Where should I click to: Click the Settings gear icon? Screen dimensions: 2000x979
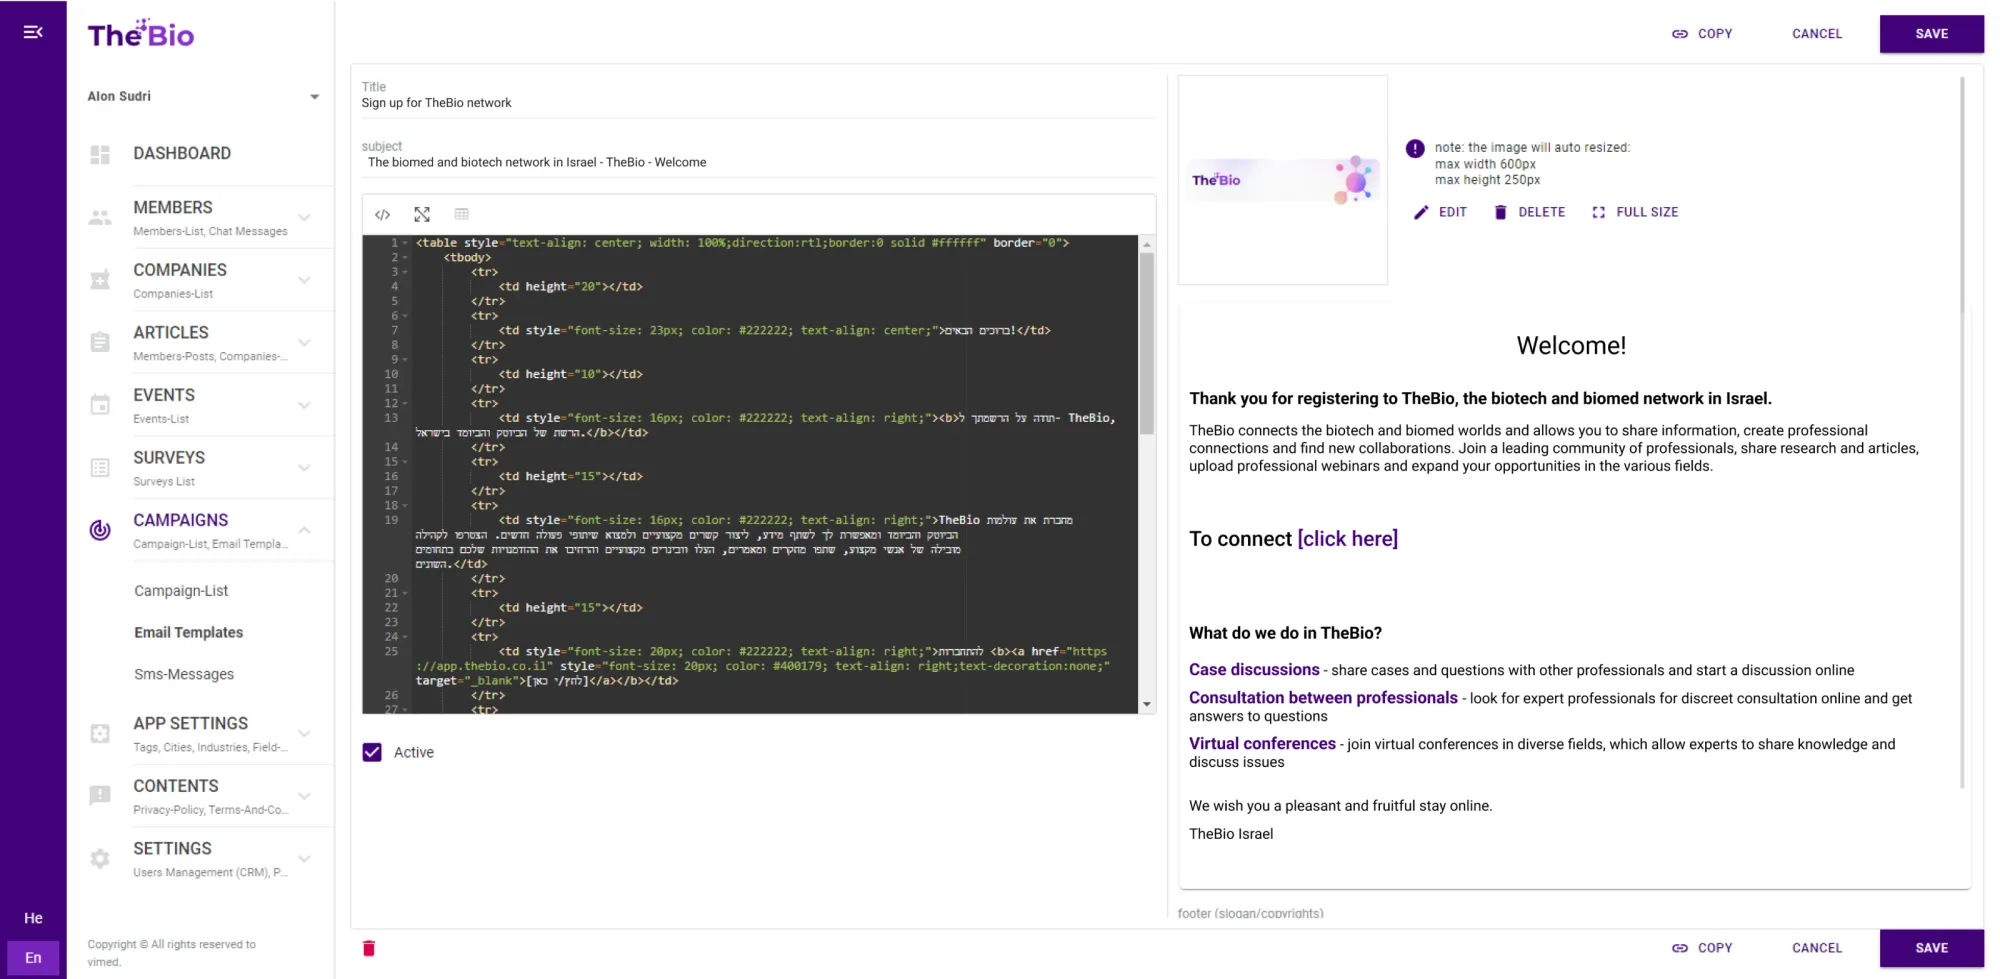tap(100, 858)
